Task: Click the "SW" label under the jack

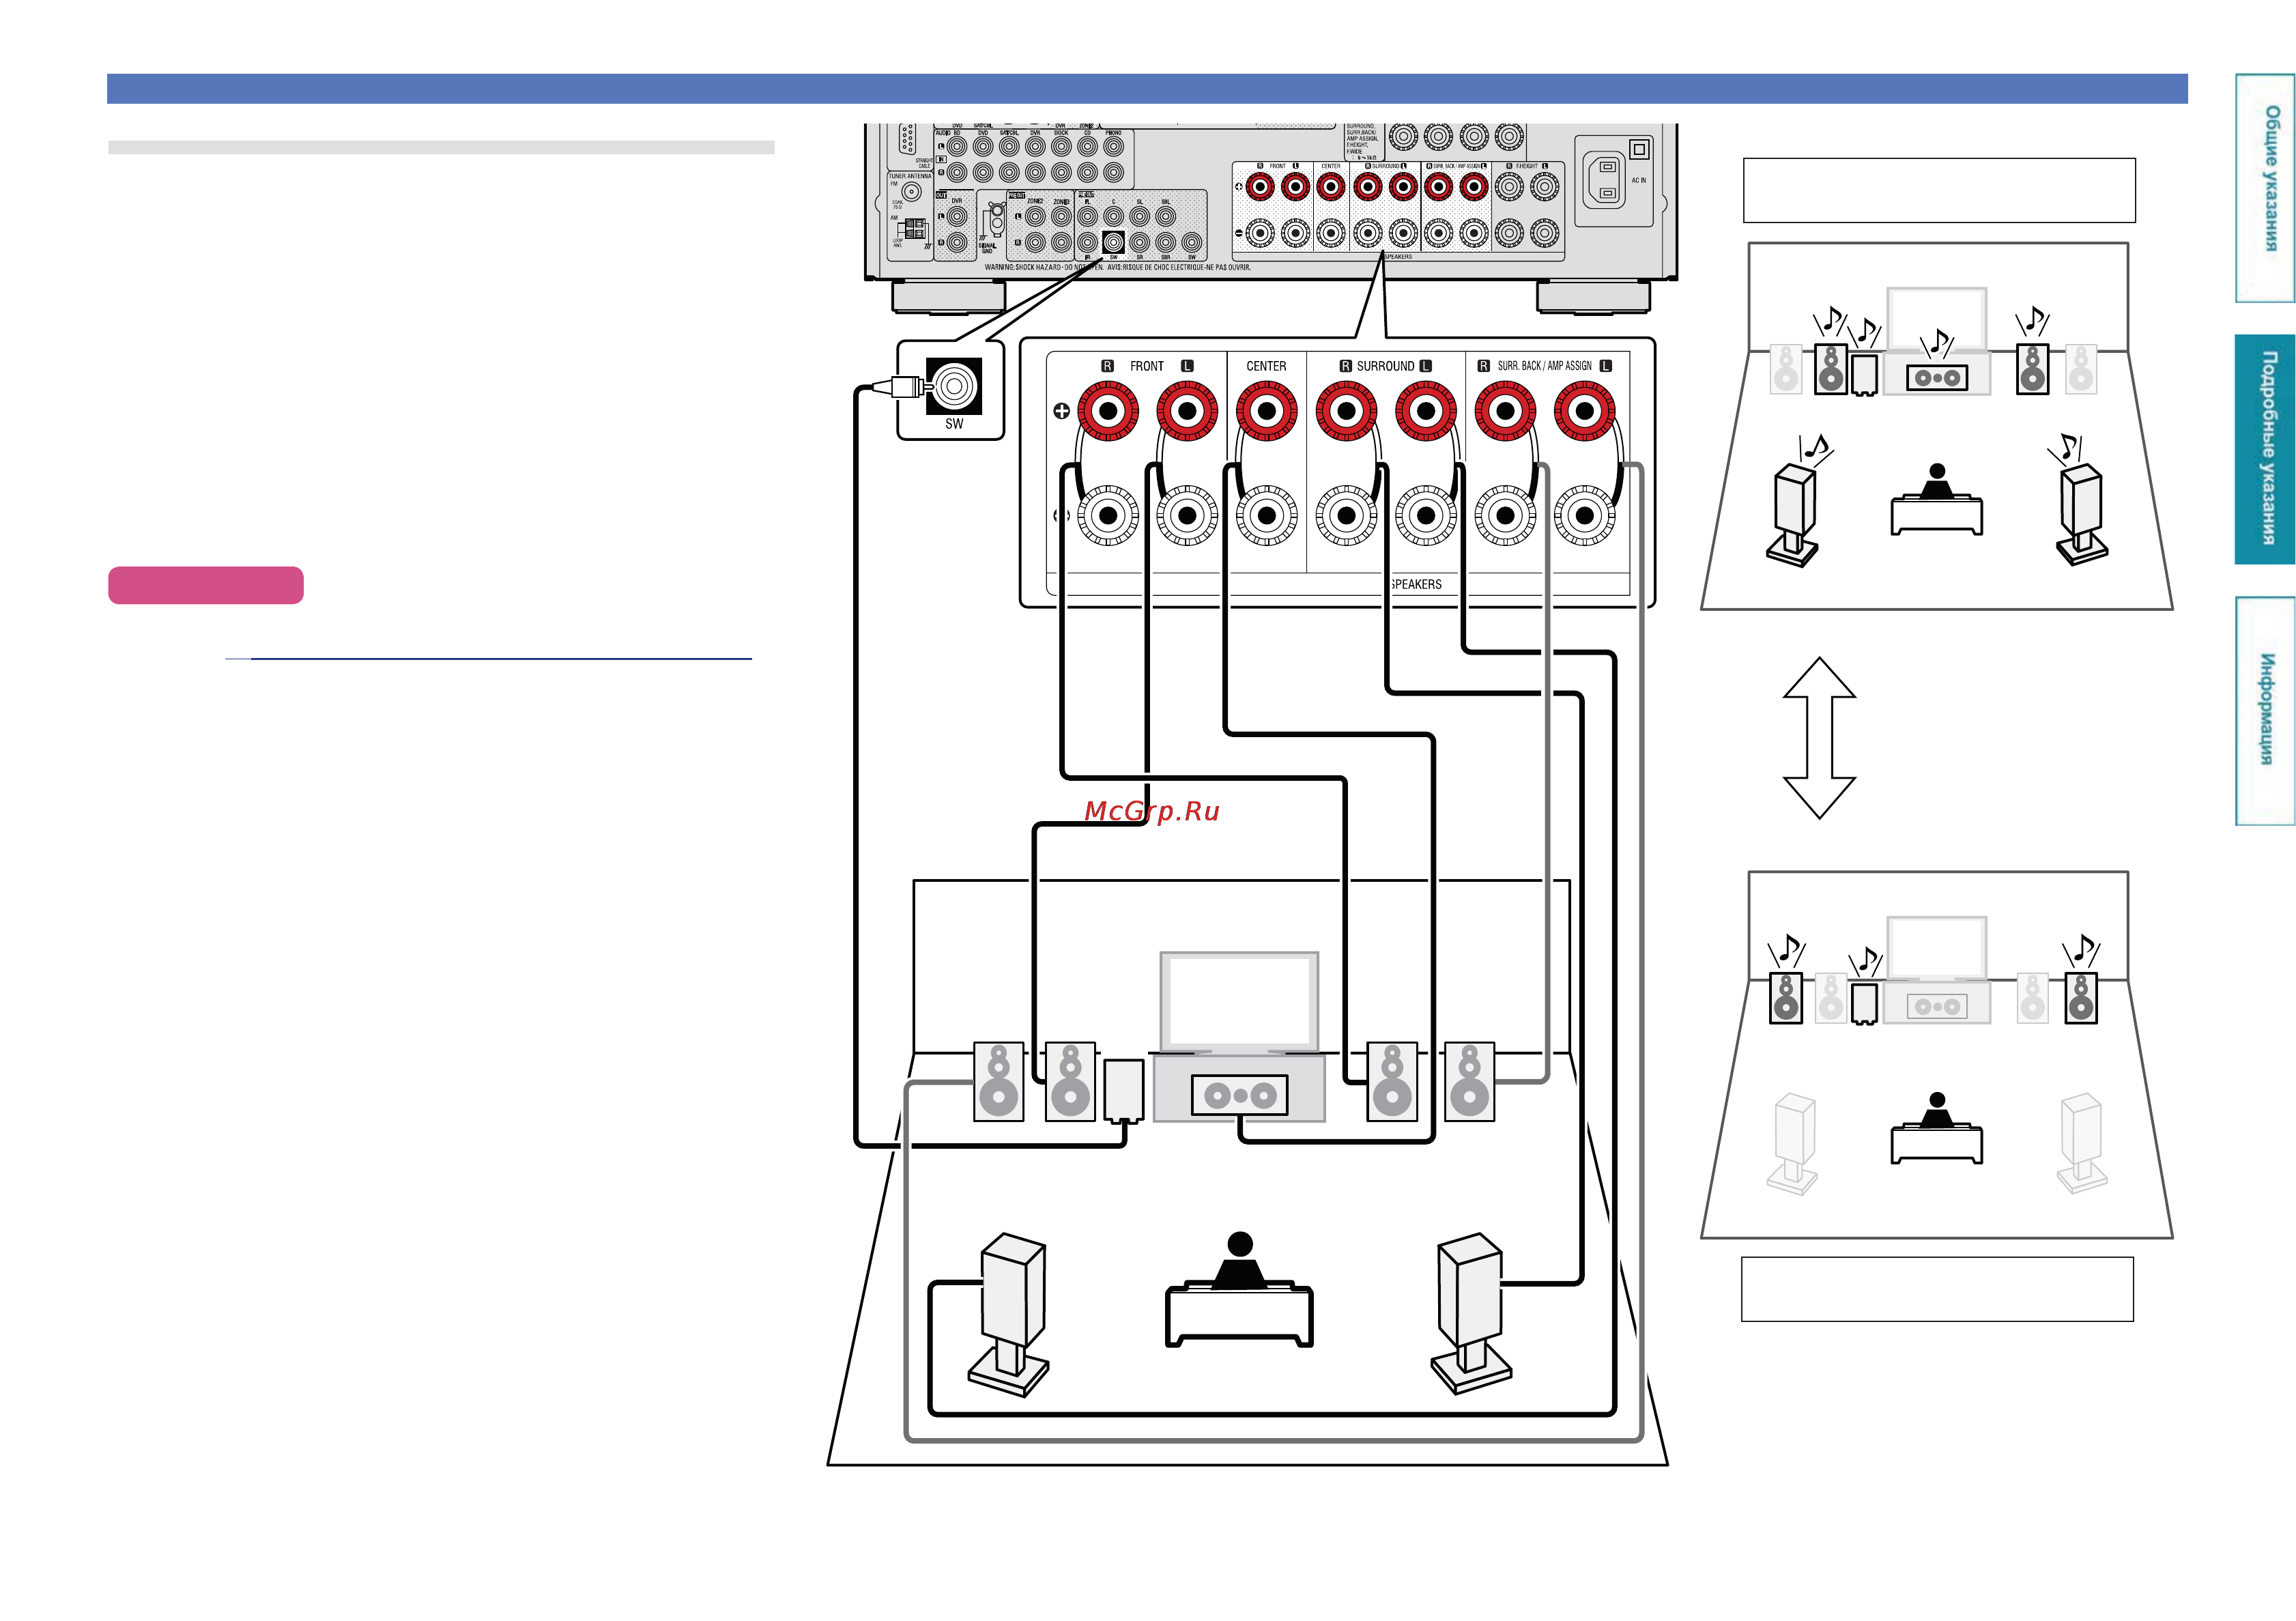Action: click(x=954, y=424)
